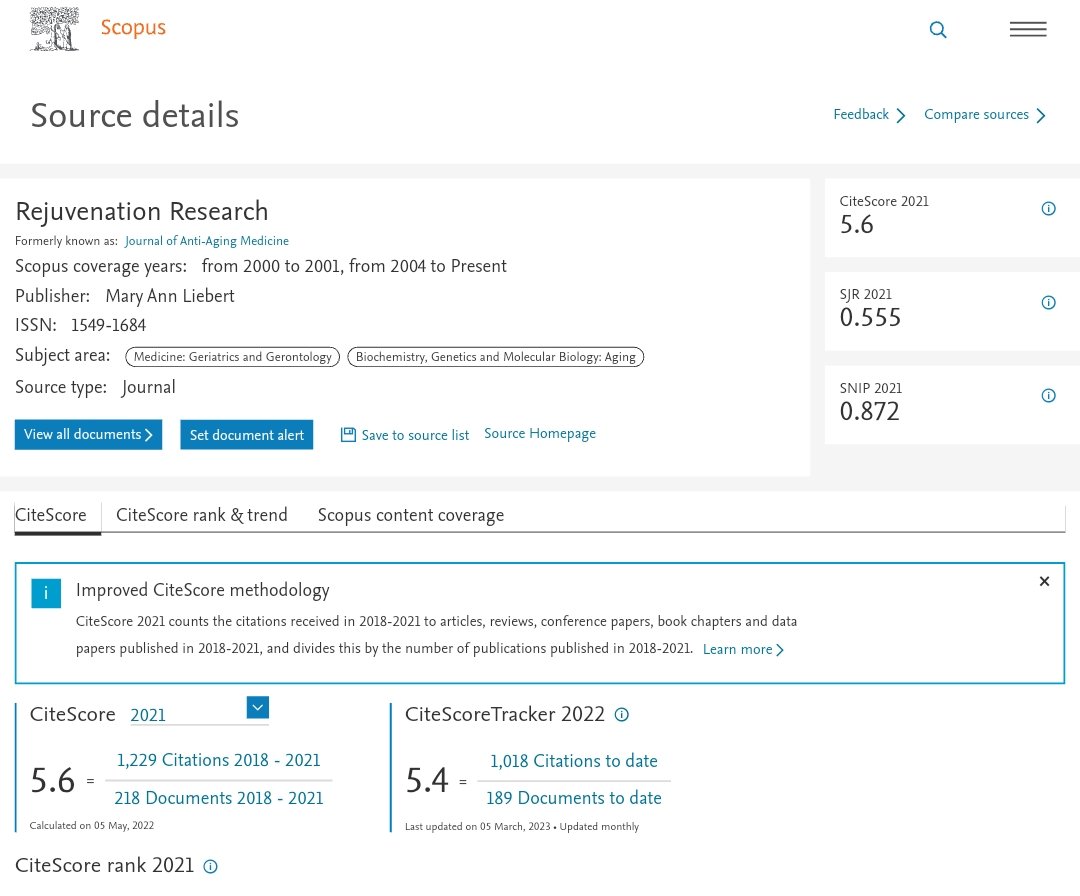Open 189 Documents to date link

pos(574,798)
